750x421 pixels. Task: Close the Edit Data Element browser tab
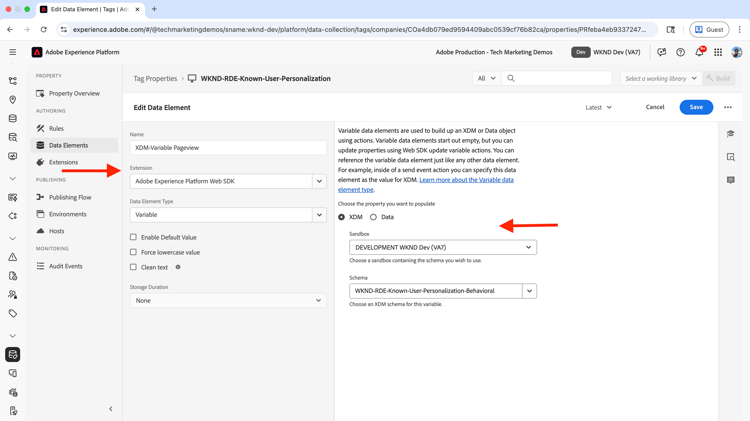coord(137,9)
